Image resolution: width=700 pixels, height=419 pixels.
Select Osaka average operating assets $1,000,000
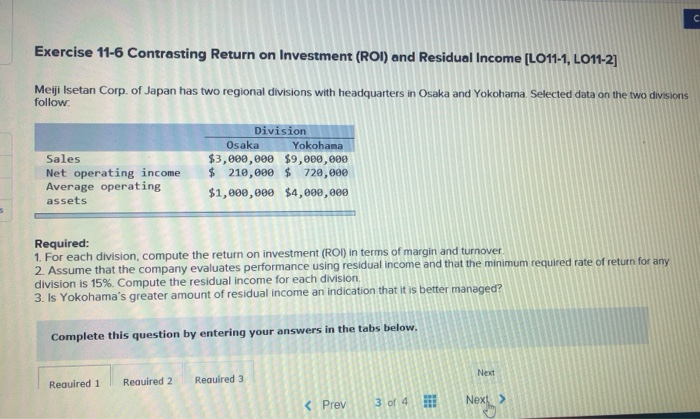click(x=241, y=192)
